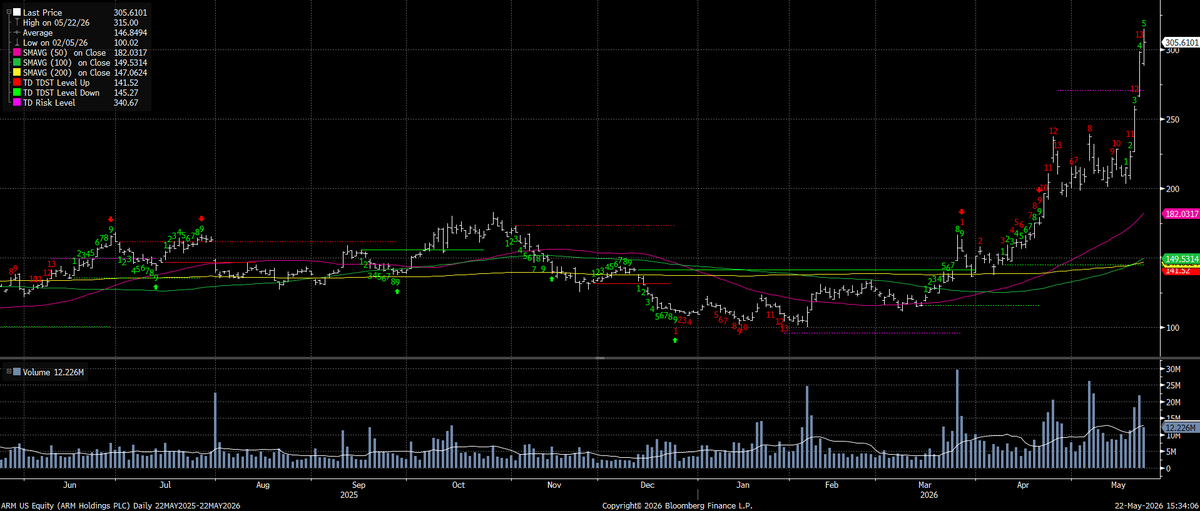Click the 30M volume axis label

pos(1174,370)
